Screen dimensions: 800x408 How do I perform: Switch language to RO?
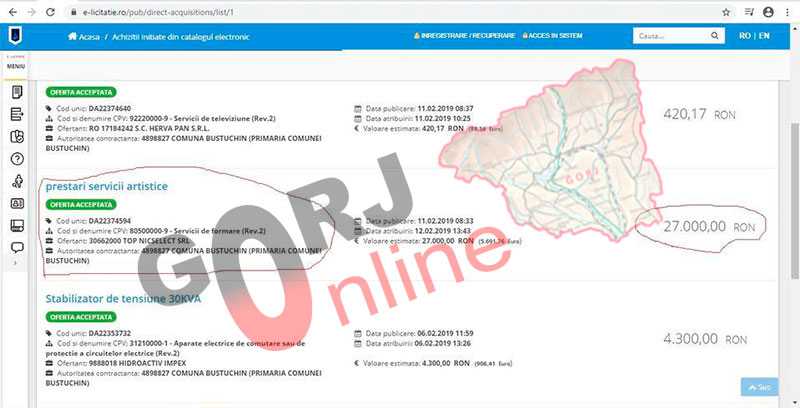745,36
